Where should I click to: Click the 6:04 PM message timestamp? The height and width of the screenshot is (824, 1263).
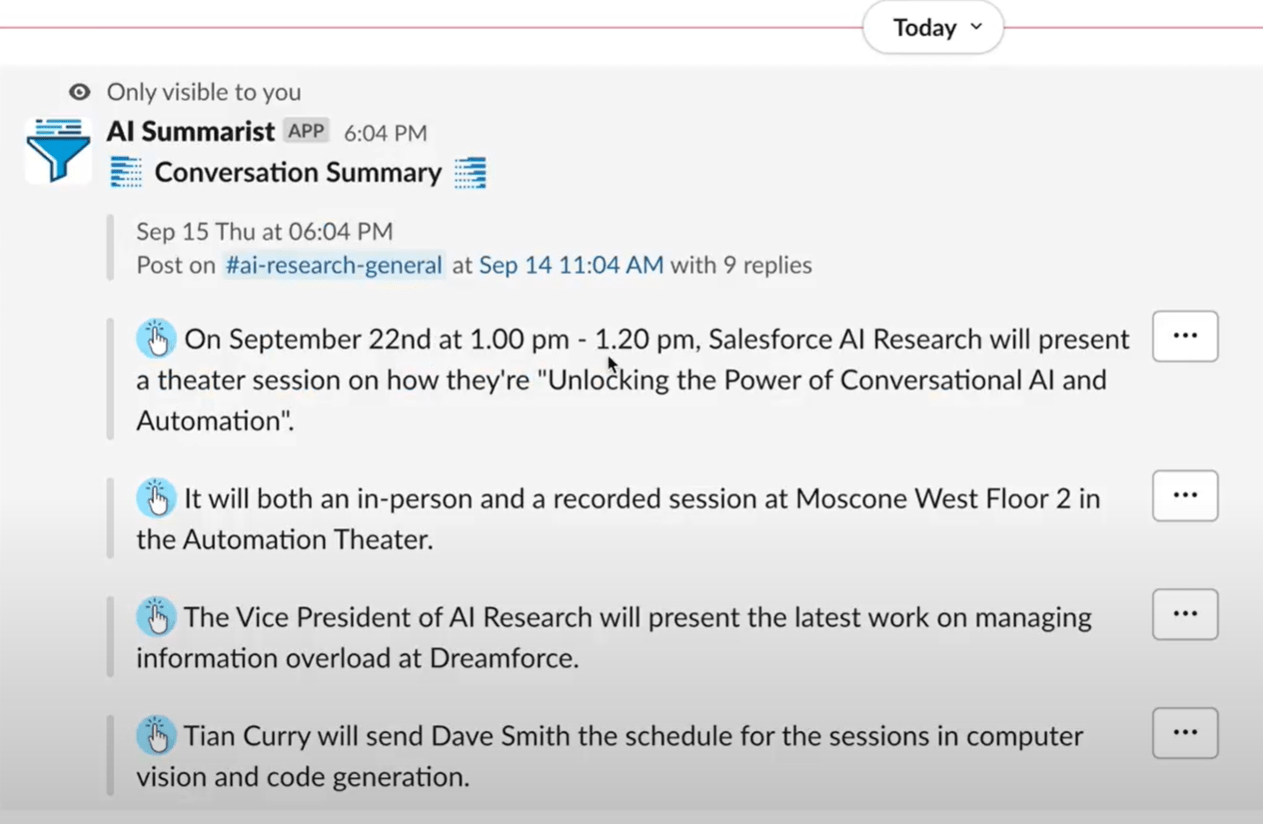click(385, 133)
